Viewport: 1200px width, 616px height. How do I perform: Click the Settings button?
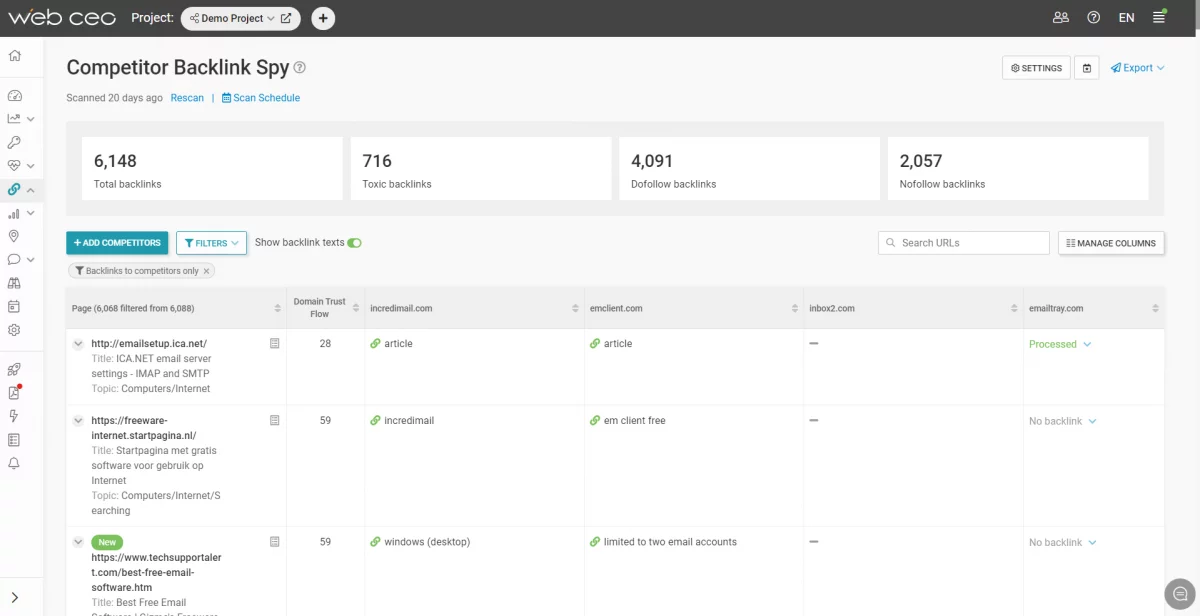tap(1036, 68)
